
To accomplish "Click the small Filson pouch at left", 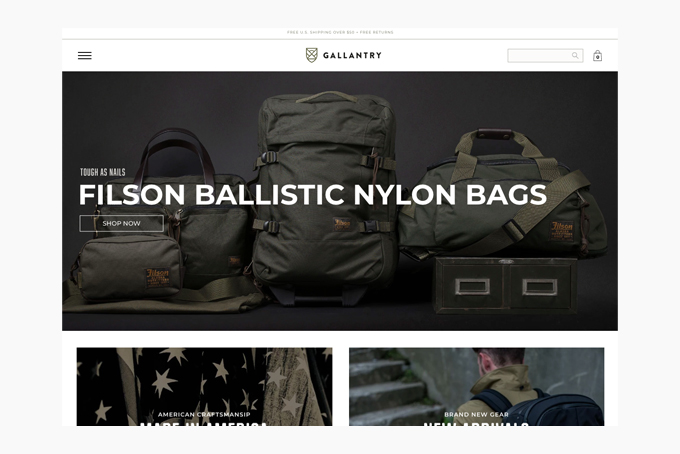I will [x=128, y=268].
